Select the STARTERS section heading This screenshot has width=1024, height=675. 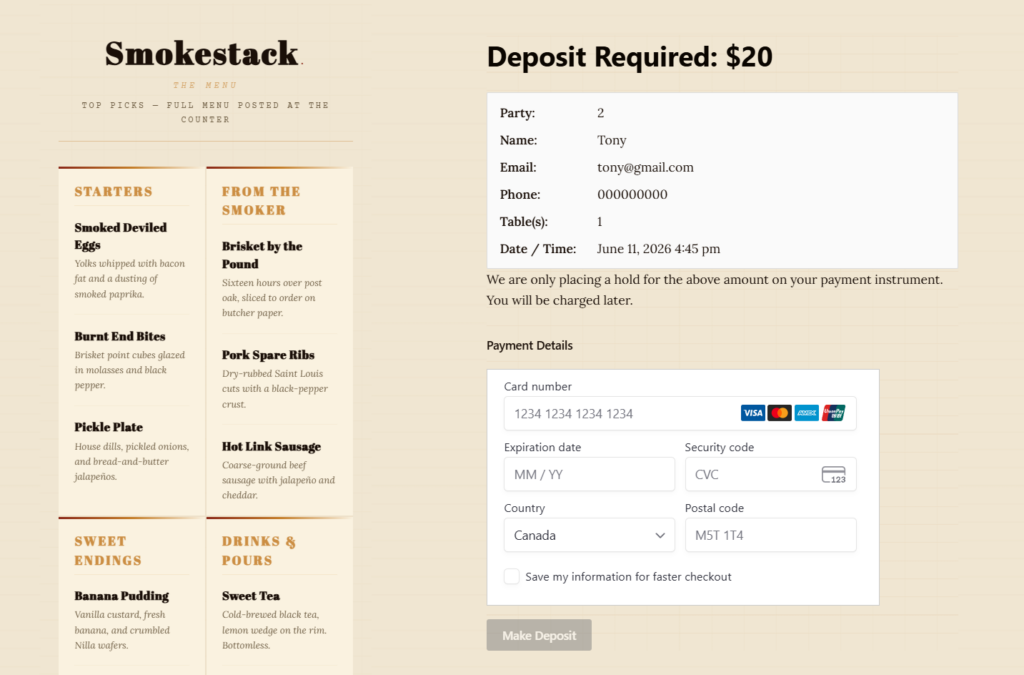click(114, 191)
